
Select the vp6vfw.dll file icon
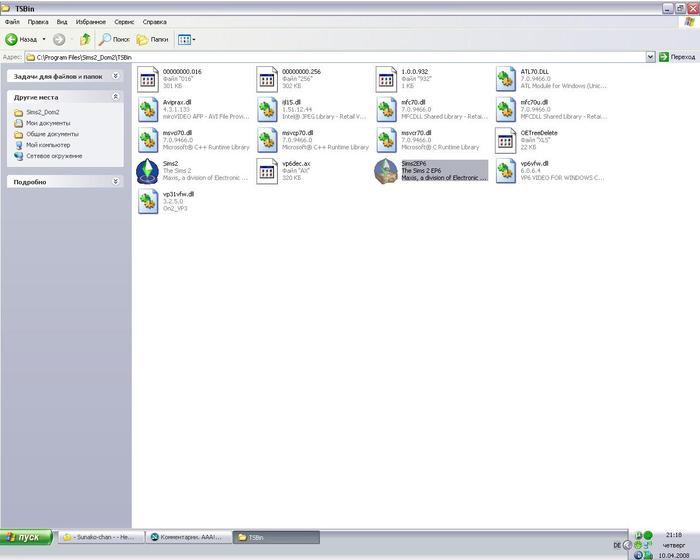(506, 171)
